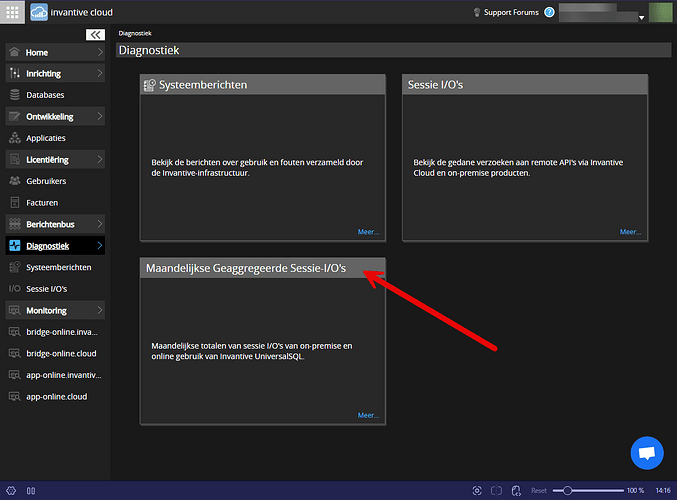
Task: Click the settings gear in status bar
Action: click(11, 491)
